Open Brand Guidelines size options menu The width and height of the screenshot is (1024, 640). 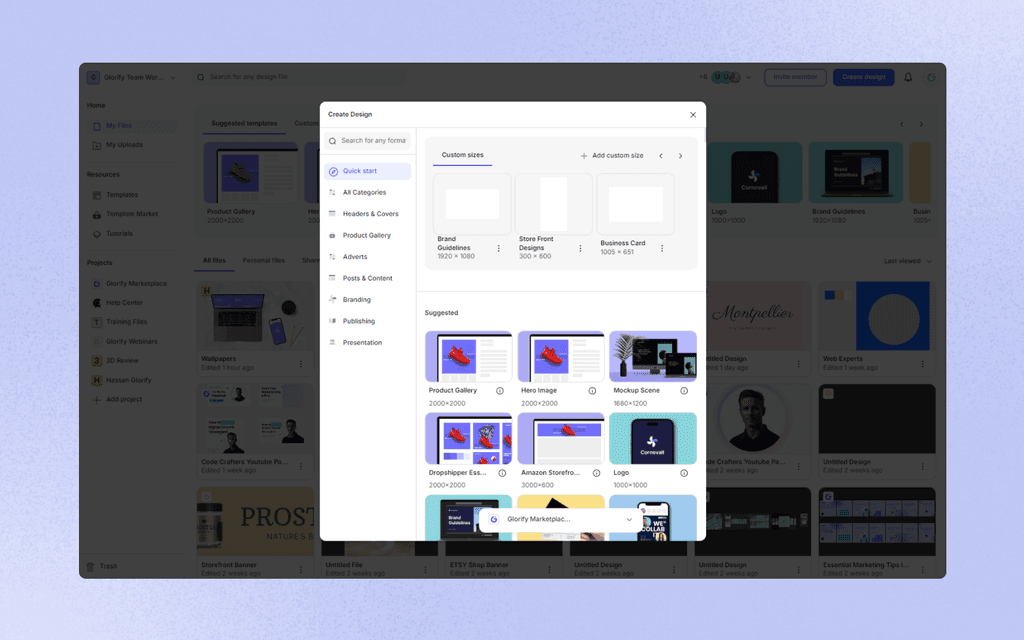500,247
